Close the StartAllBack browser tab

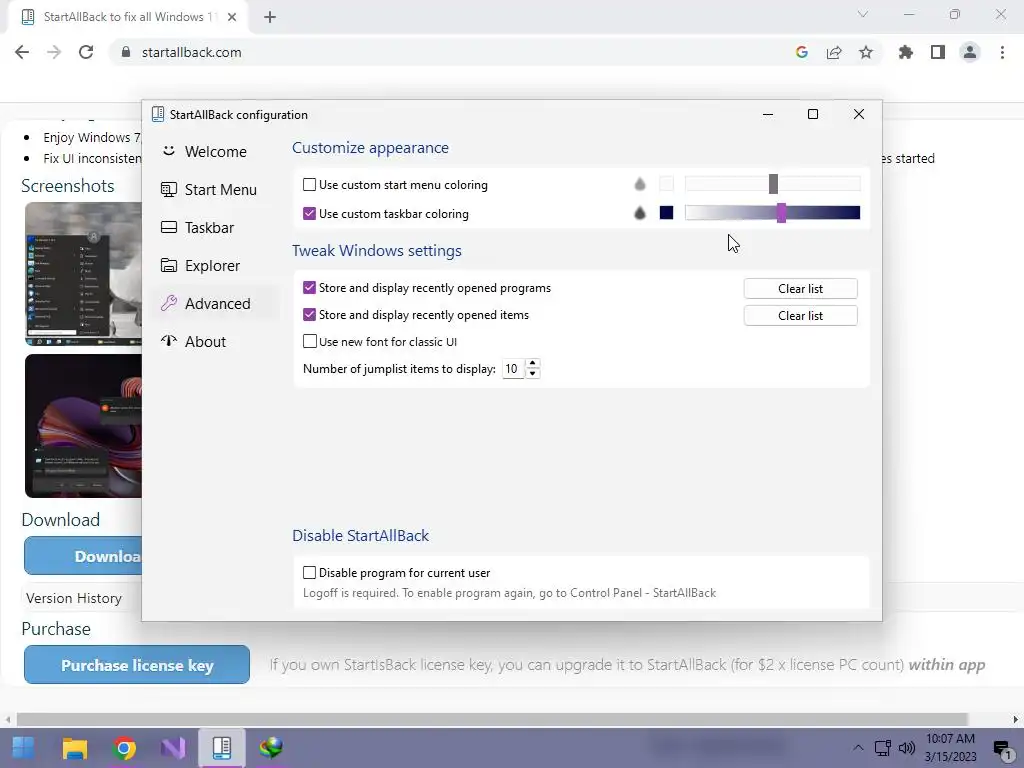[x=232, y=17]
